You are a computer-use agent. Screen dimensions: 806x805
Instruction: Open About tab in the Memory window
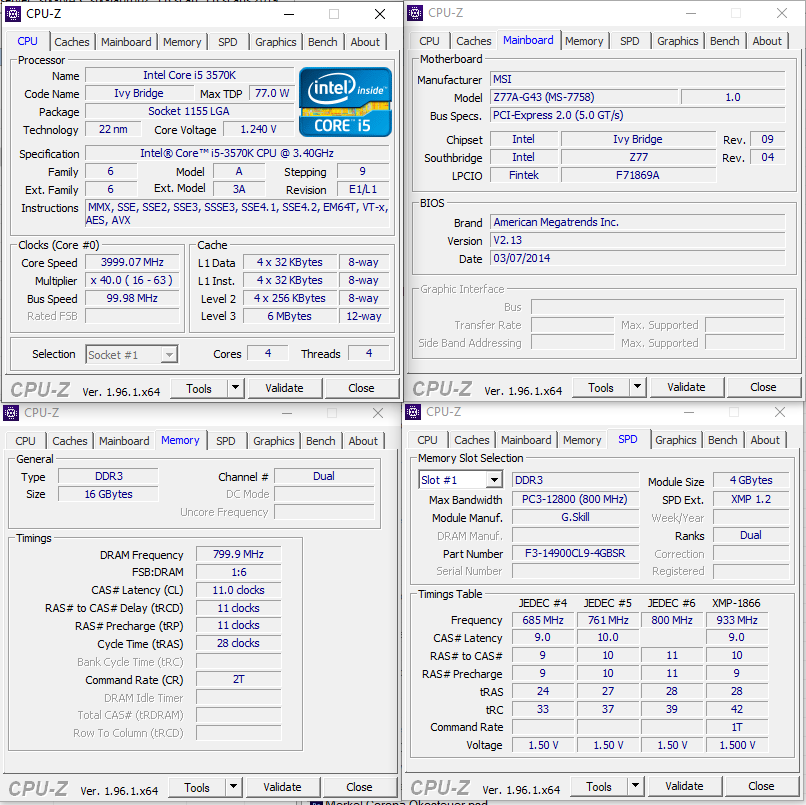(x=363, y=441)
